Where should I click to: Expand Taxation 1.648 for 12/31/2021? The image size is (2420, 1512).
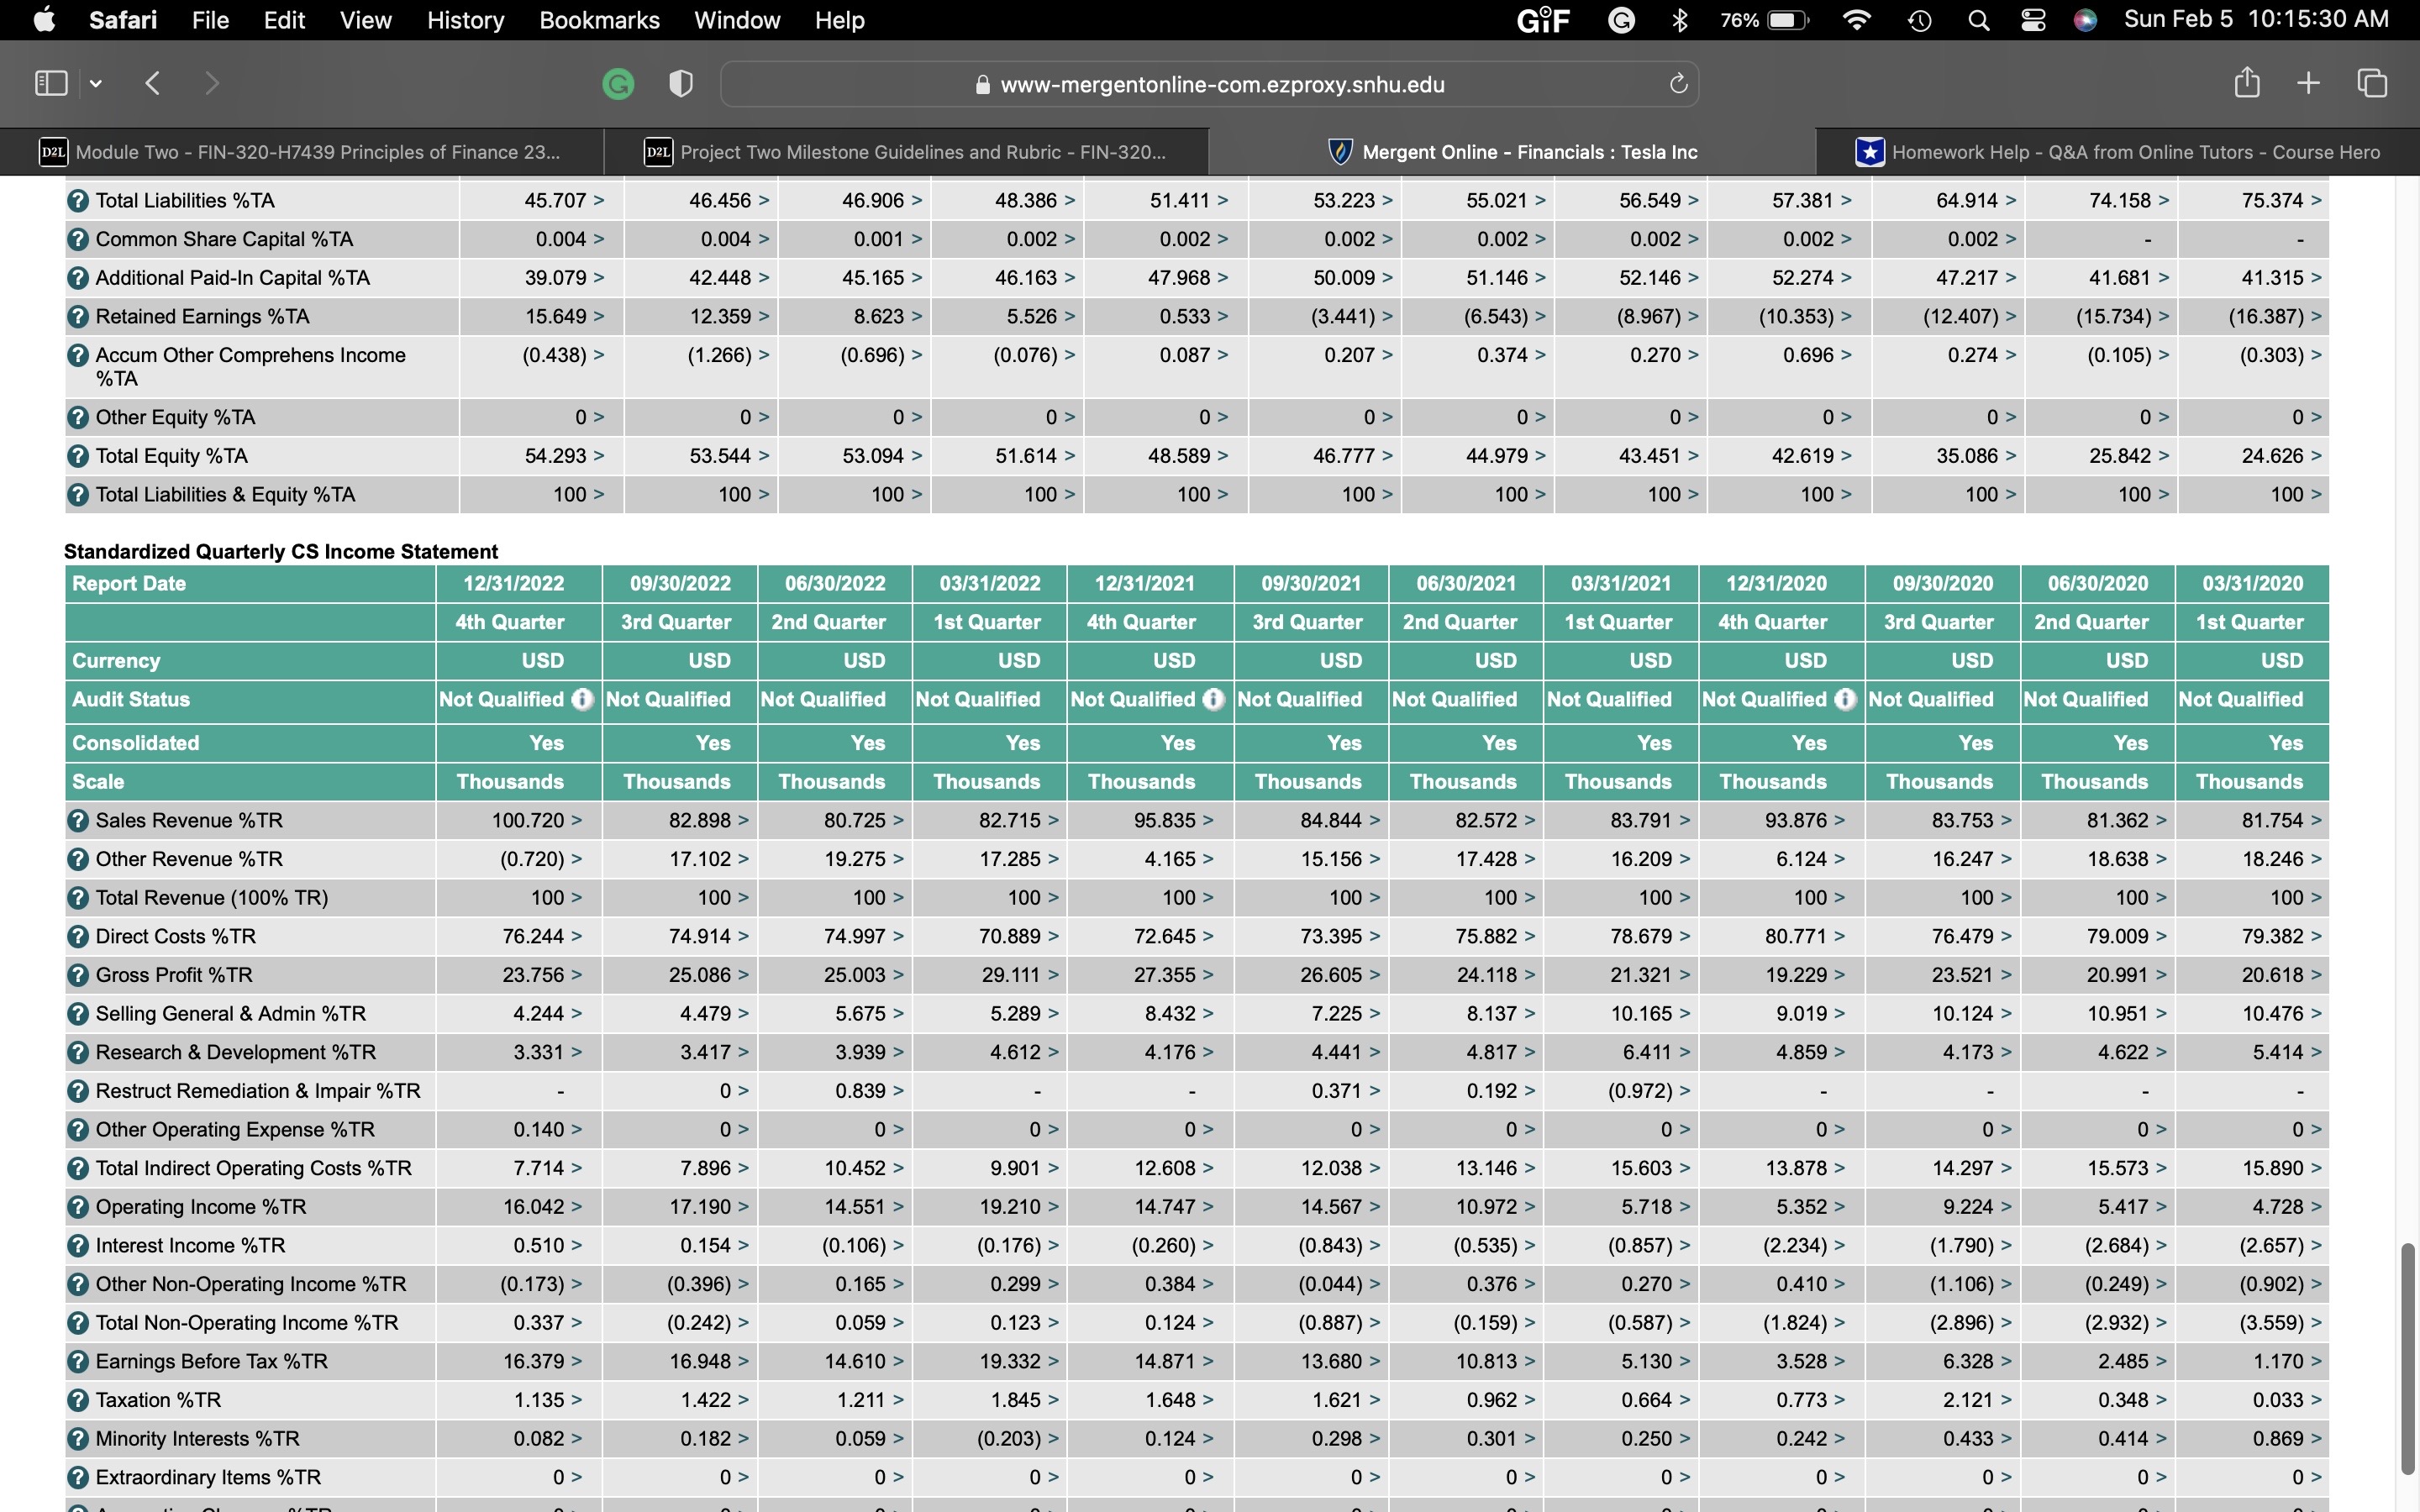pos(1208,1401)
